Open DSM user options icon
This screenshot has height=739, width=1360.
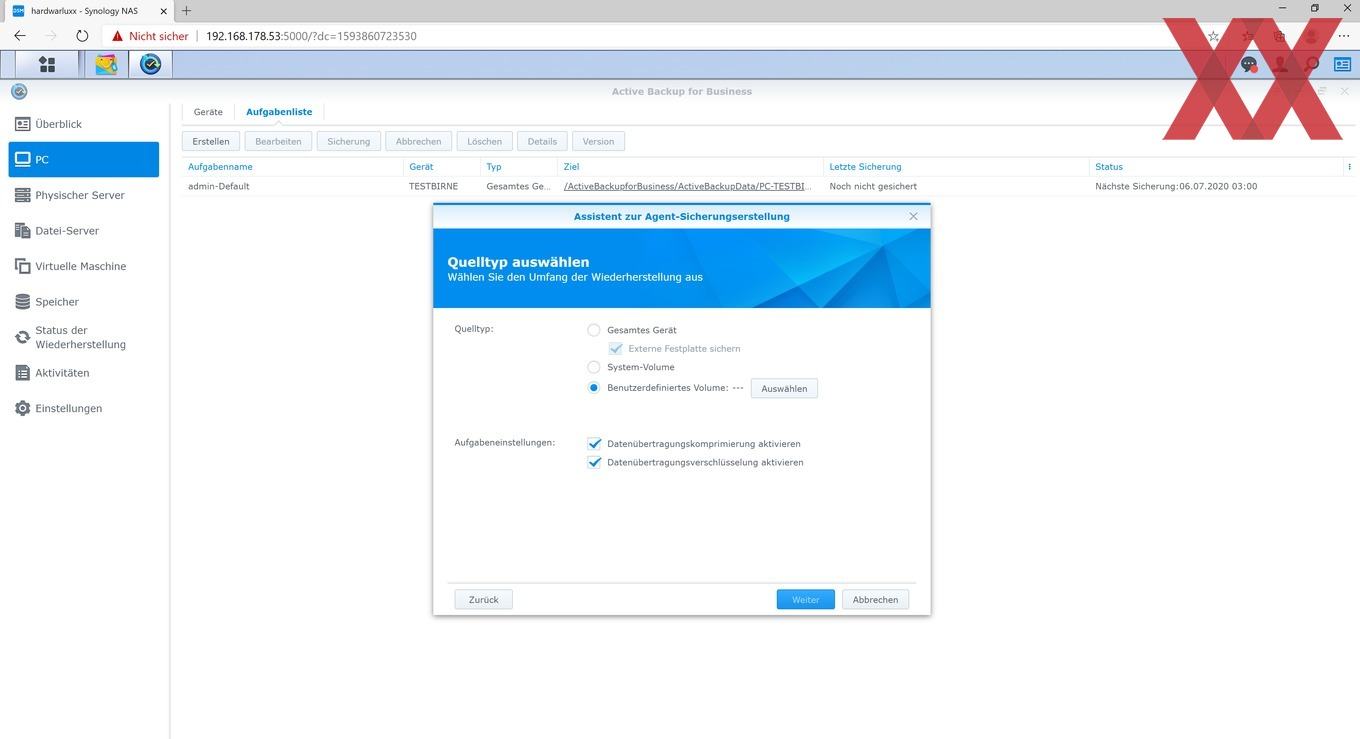[x=1280, y=64]
